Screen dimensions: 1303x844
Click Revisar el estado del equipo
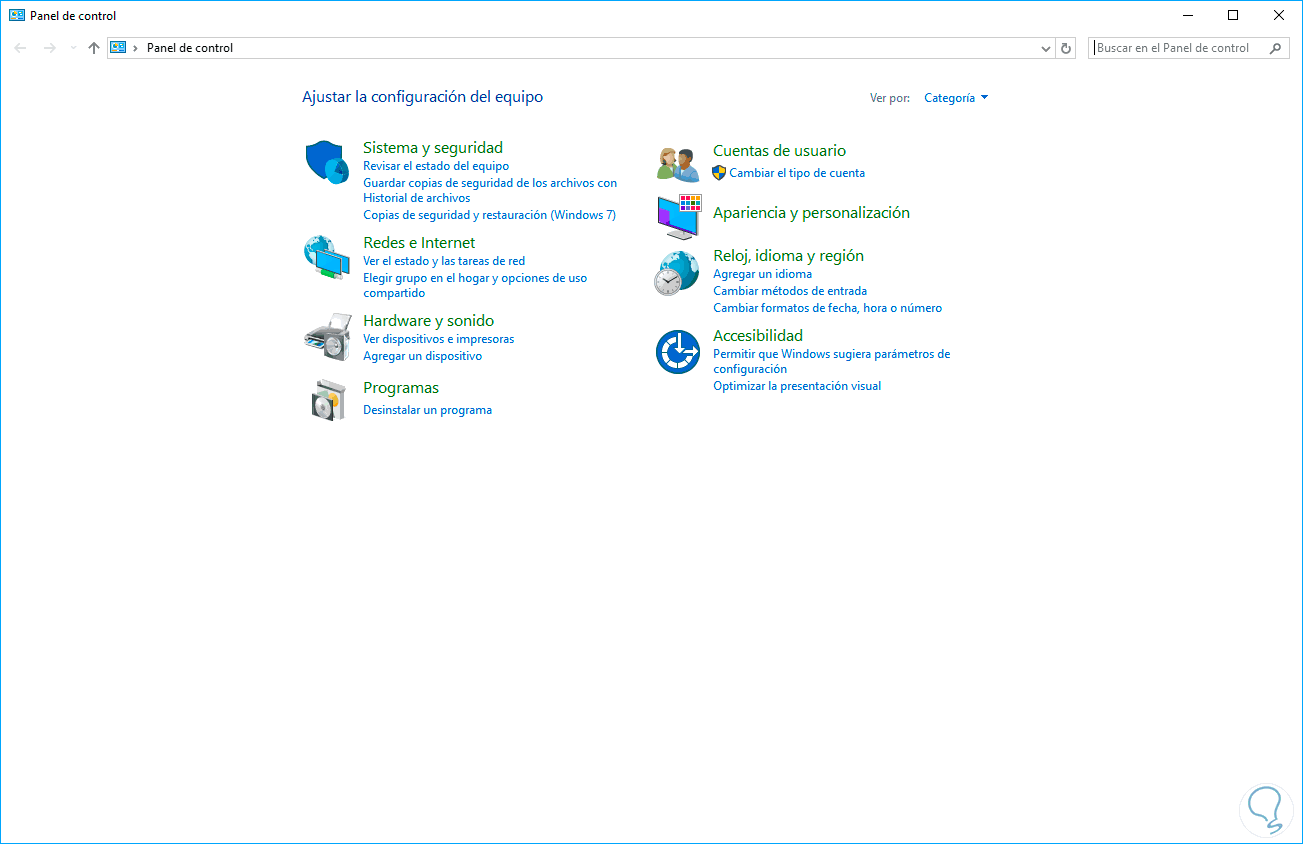pos(436,166)
